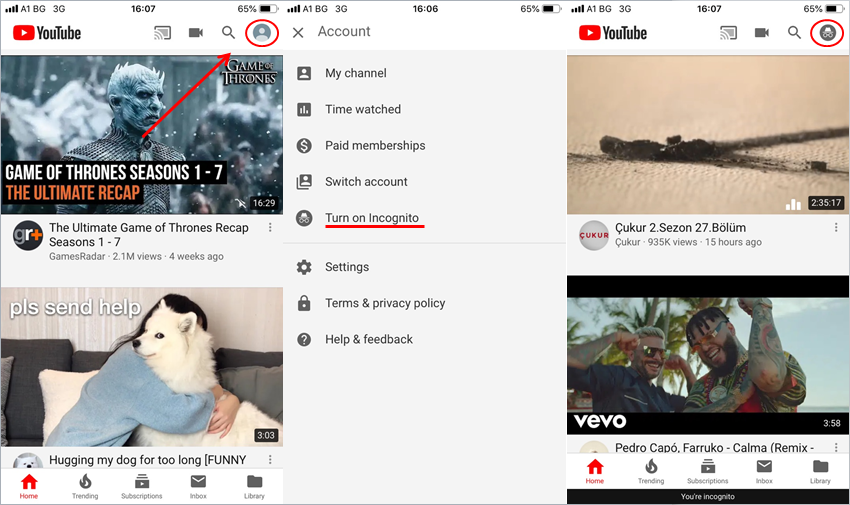Play the Vevo Pedro Capó Calma thumbnail

(x=708, y=355)
